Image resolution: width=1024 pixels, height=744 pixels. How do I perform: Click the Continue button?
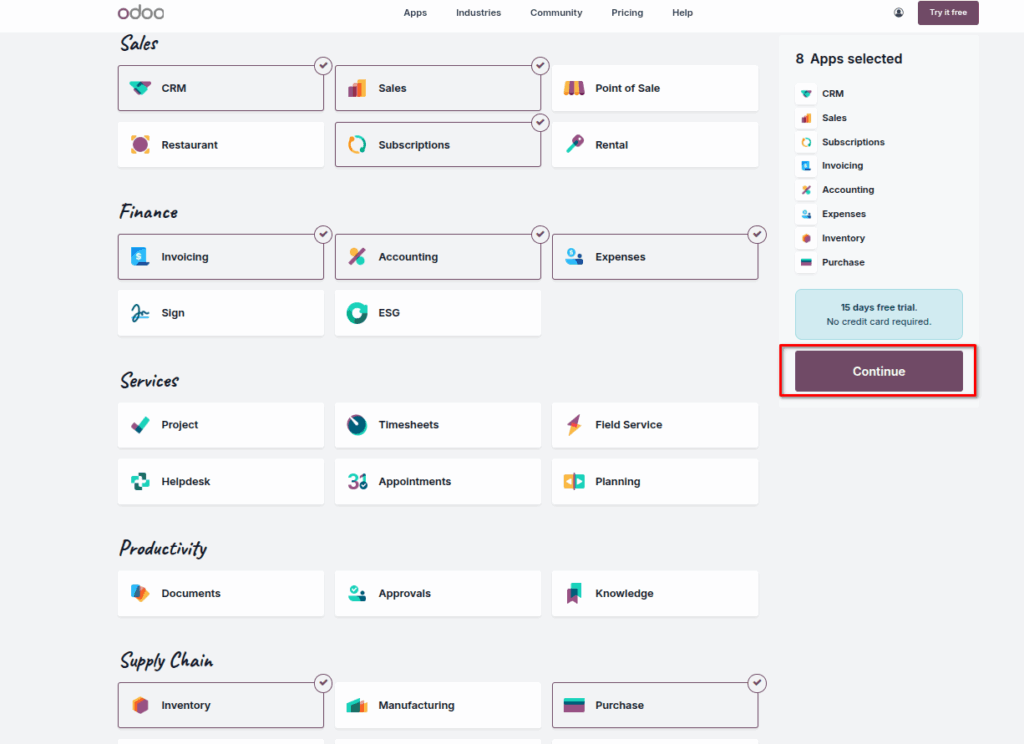click(879, 371)
